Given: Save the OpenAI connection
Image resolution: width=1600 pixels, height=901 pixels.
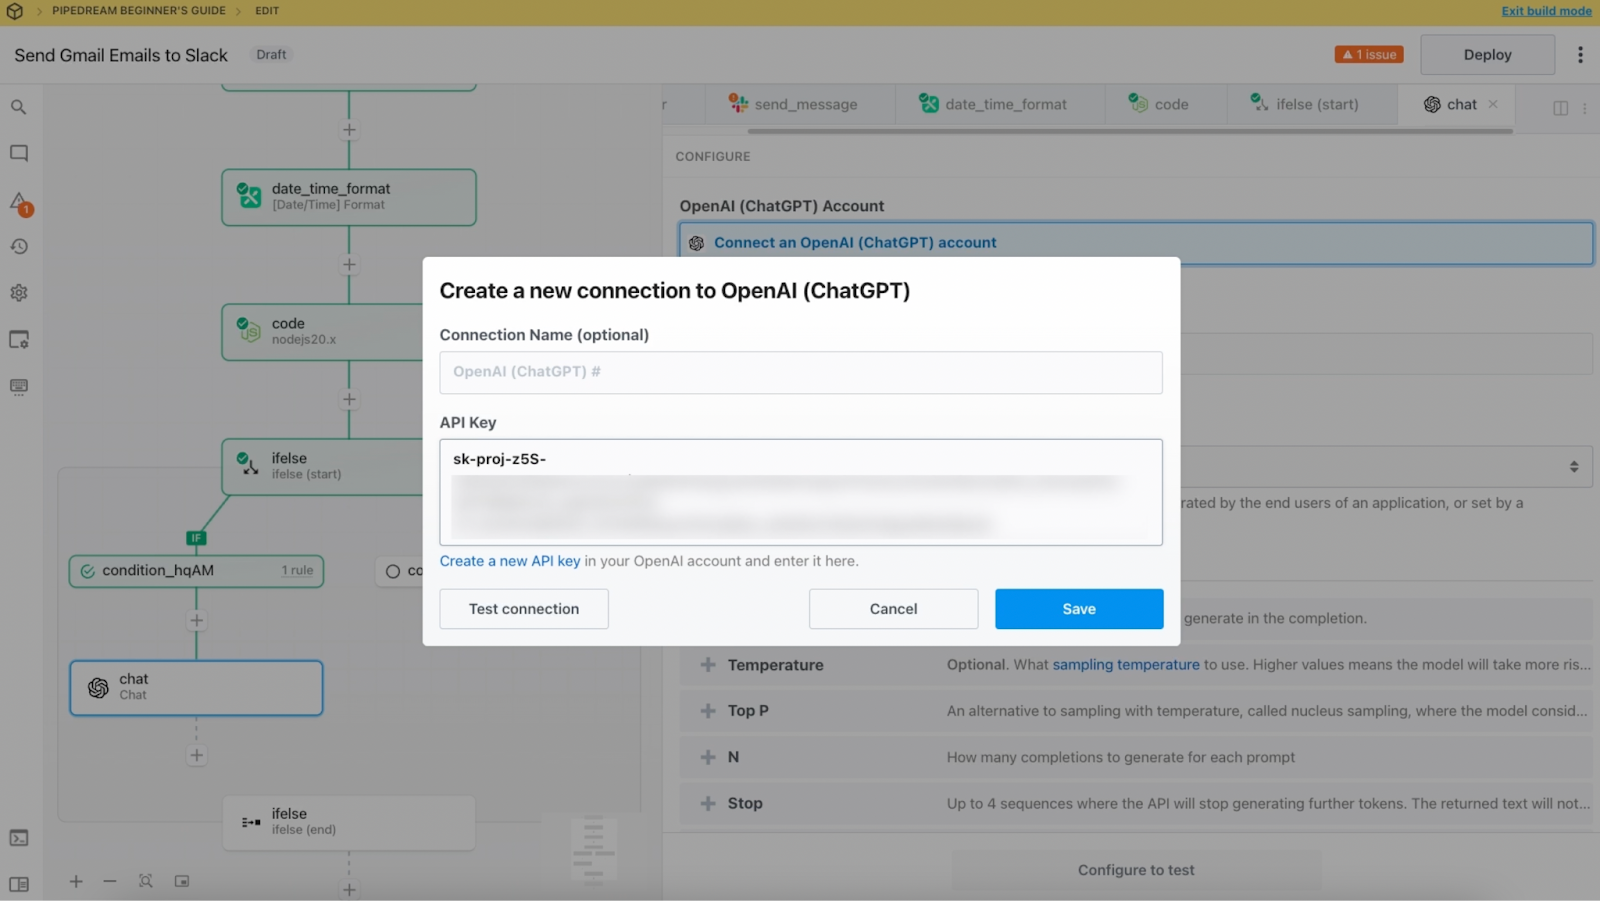Looking at the screenshot, I should 1079,609.
